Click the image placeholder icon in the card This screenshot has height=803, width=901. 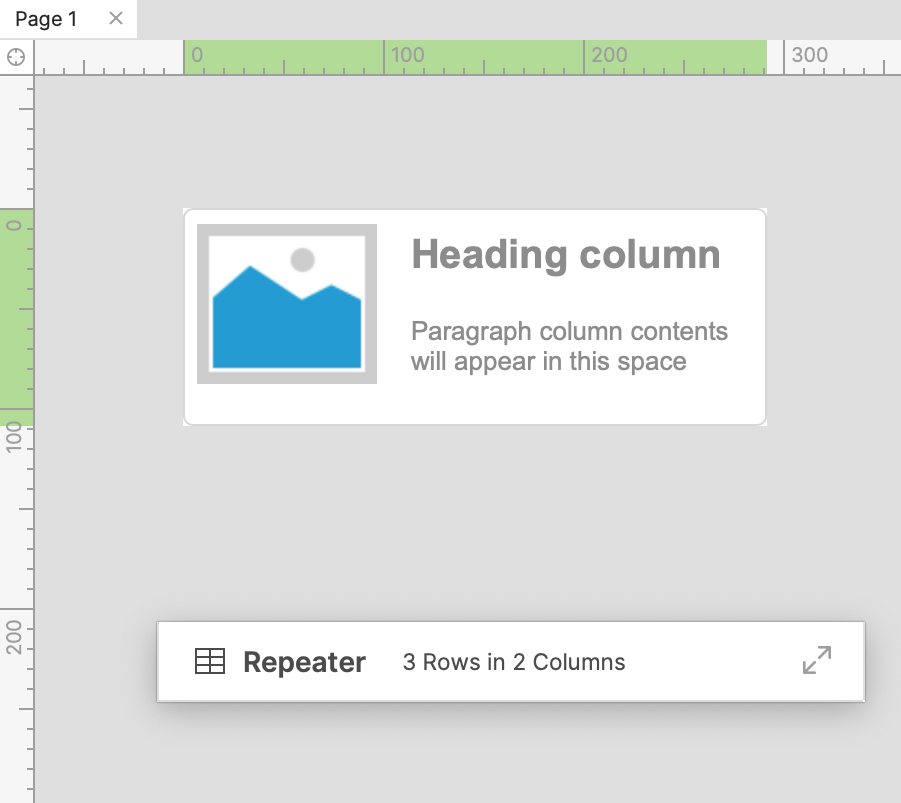(287, 304)
